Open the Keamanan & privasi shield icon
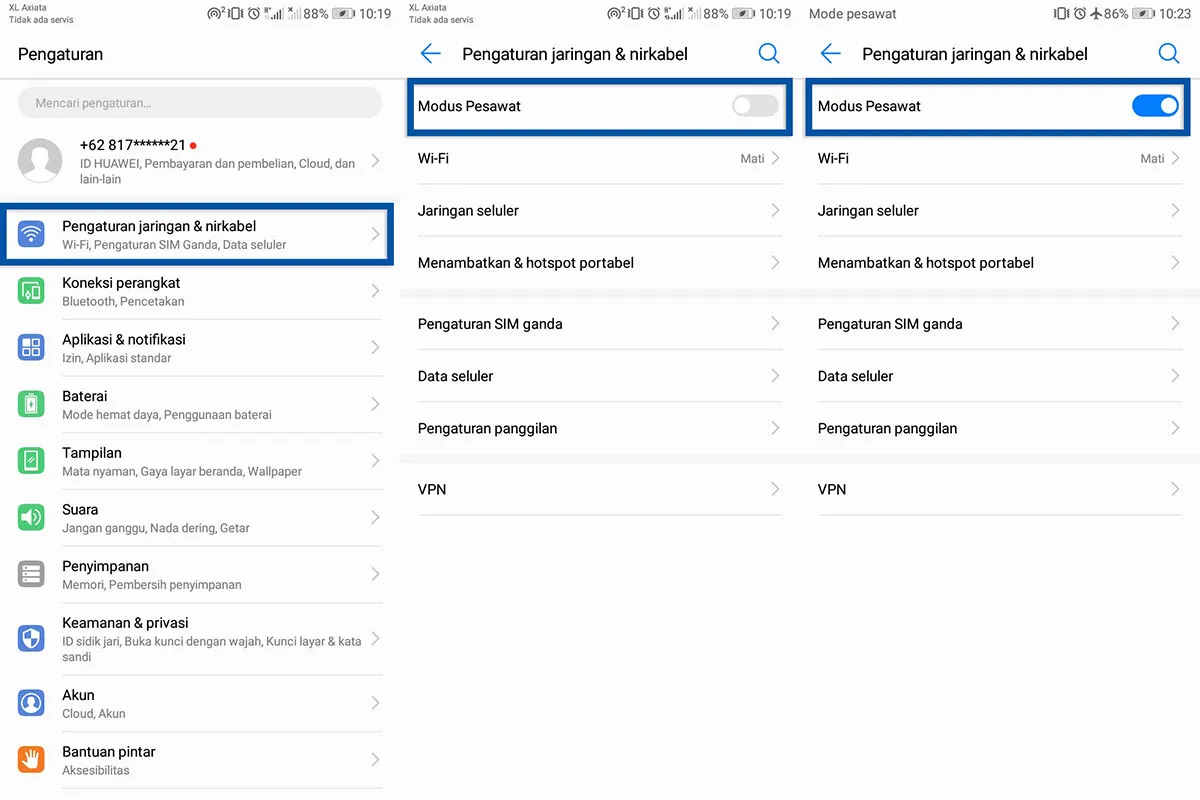This screenshot has width=1200, height=800. (x=31, y=637)
